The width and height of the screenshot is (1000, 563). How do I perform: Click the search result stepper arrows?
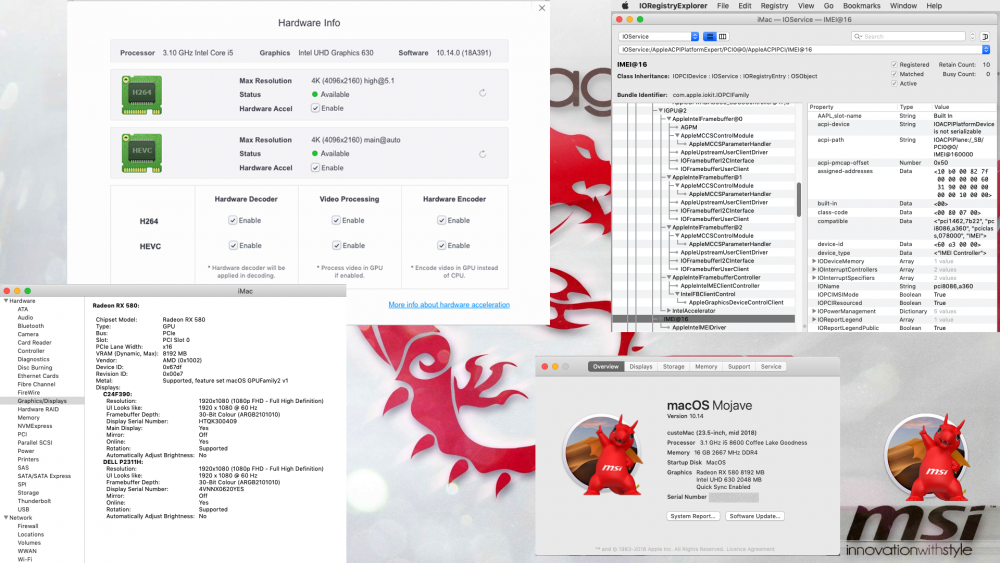point(973,36)
